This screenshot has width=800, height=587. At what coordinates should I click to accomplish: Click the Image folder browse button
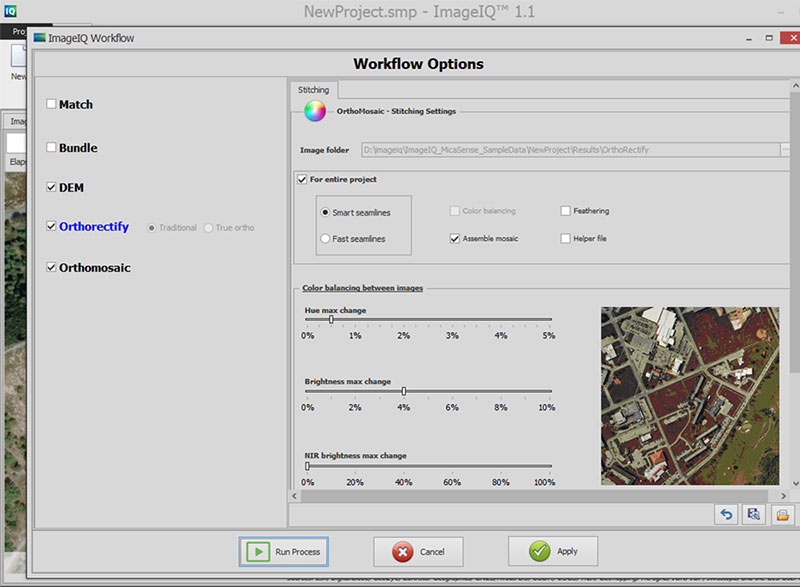point(785,149)
